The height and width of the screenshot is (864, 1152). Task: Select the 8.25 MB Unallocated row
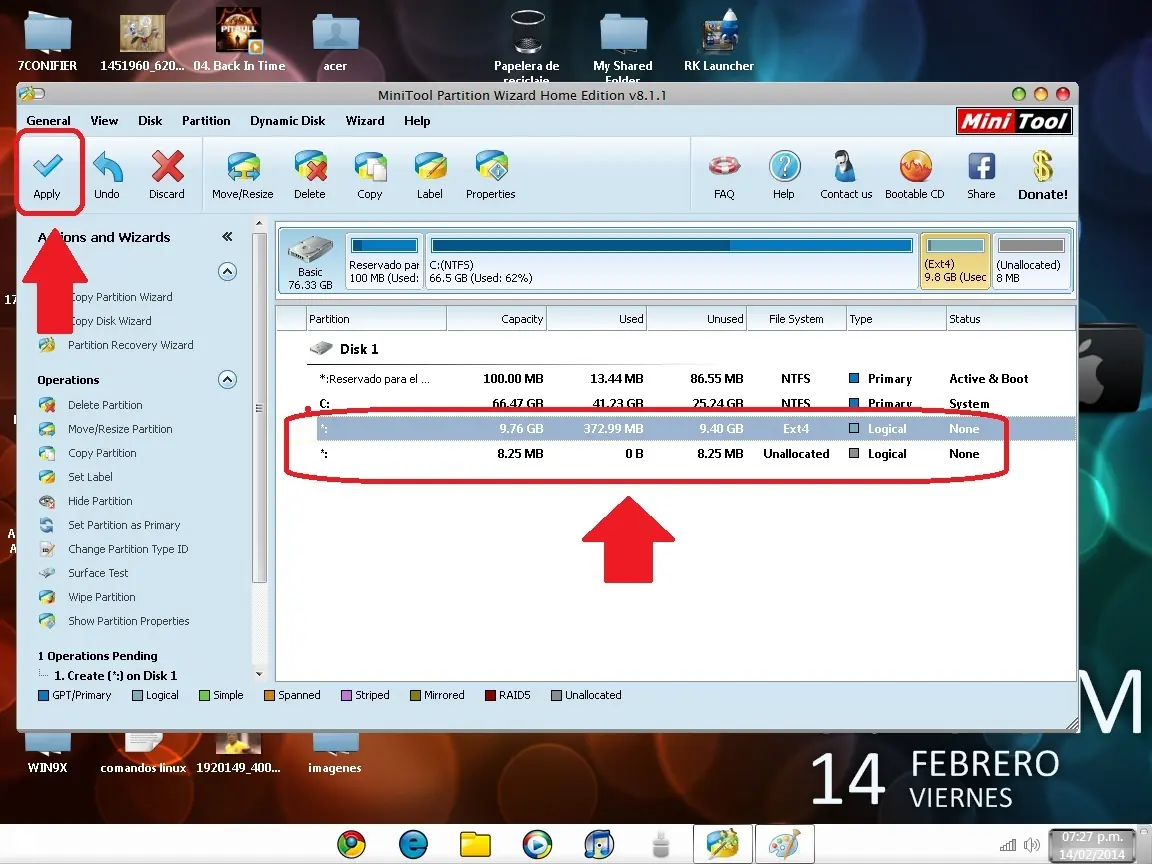(696, 454)
